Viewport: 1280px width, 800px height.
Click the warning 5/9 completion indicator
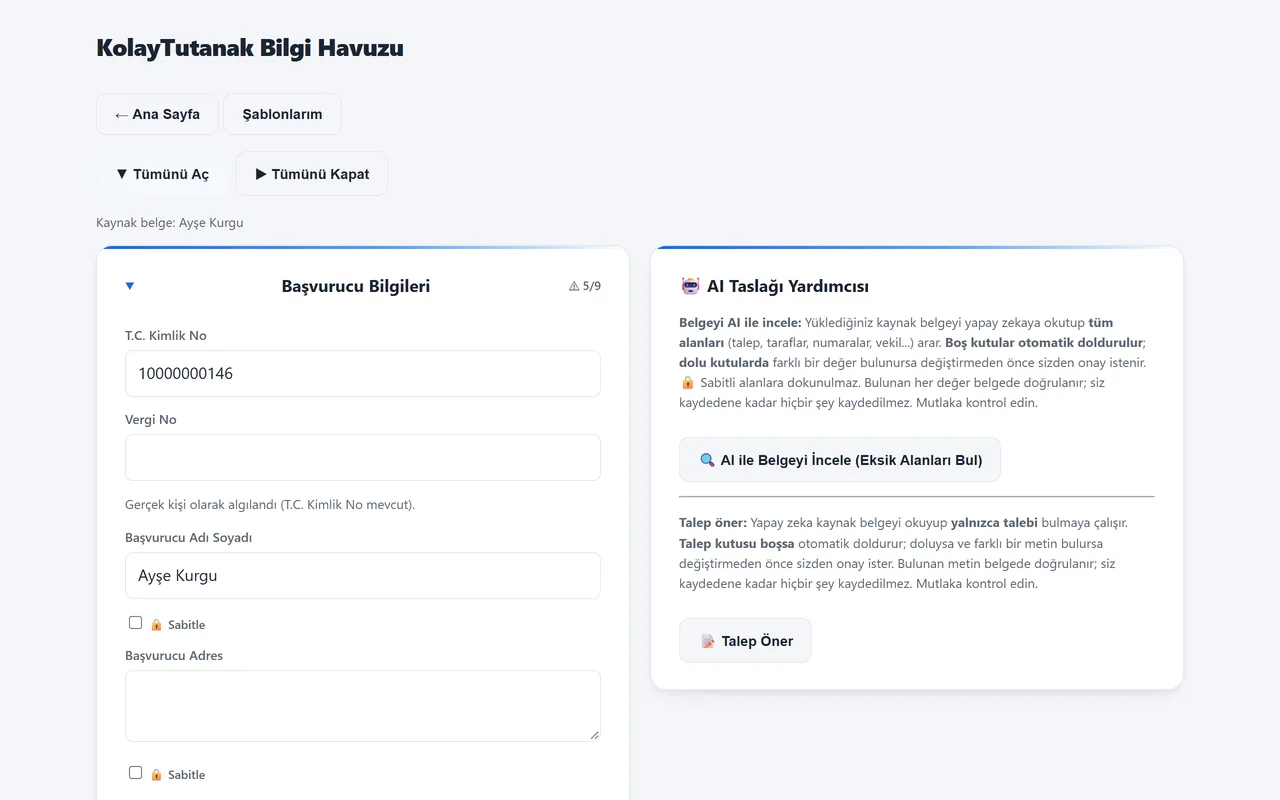pos(585,286)
